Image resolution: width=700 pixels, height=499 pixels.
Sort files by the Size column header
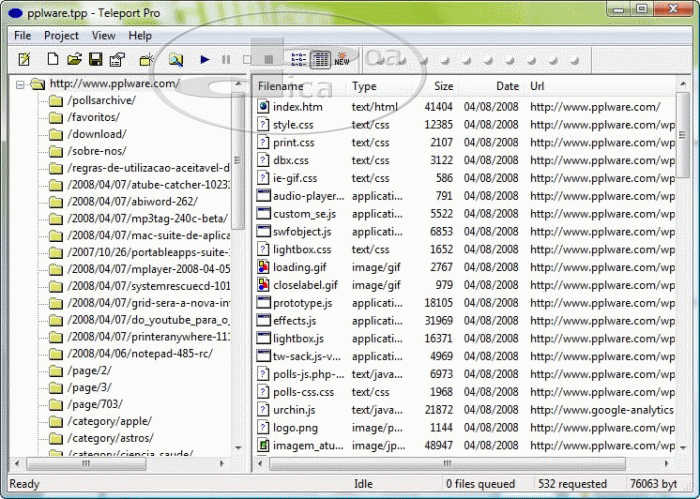(x=443, y=86)
